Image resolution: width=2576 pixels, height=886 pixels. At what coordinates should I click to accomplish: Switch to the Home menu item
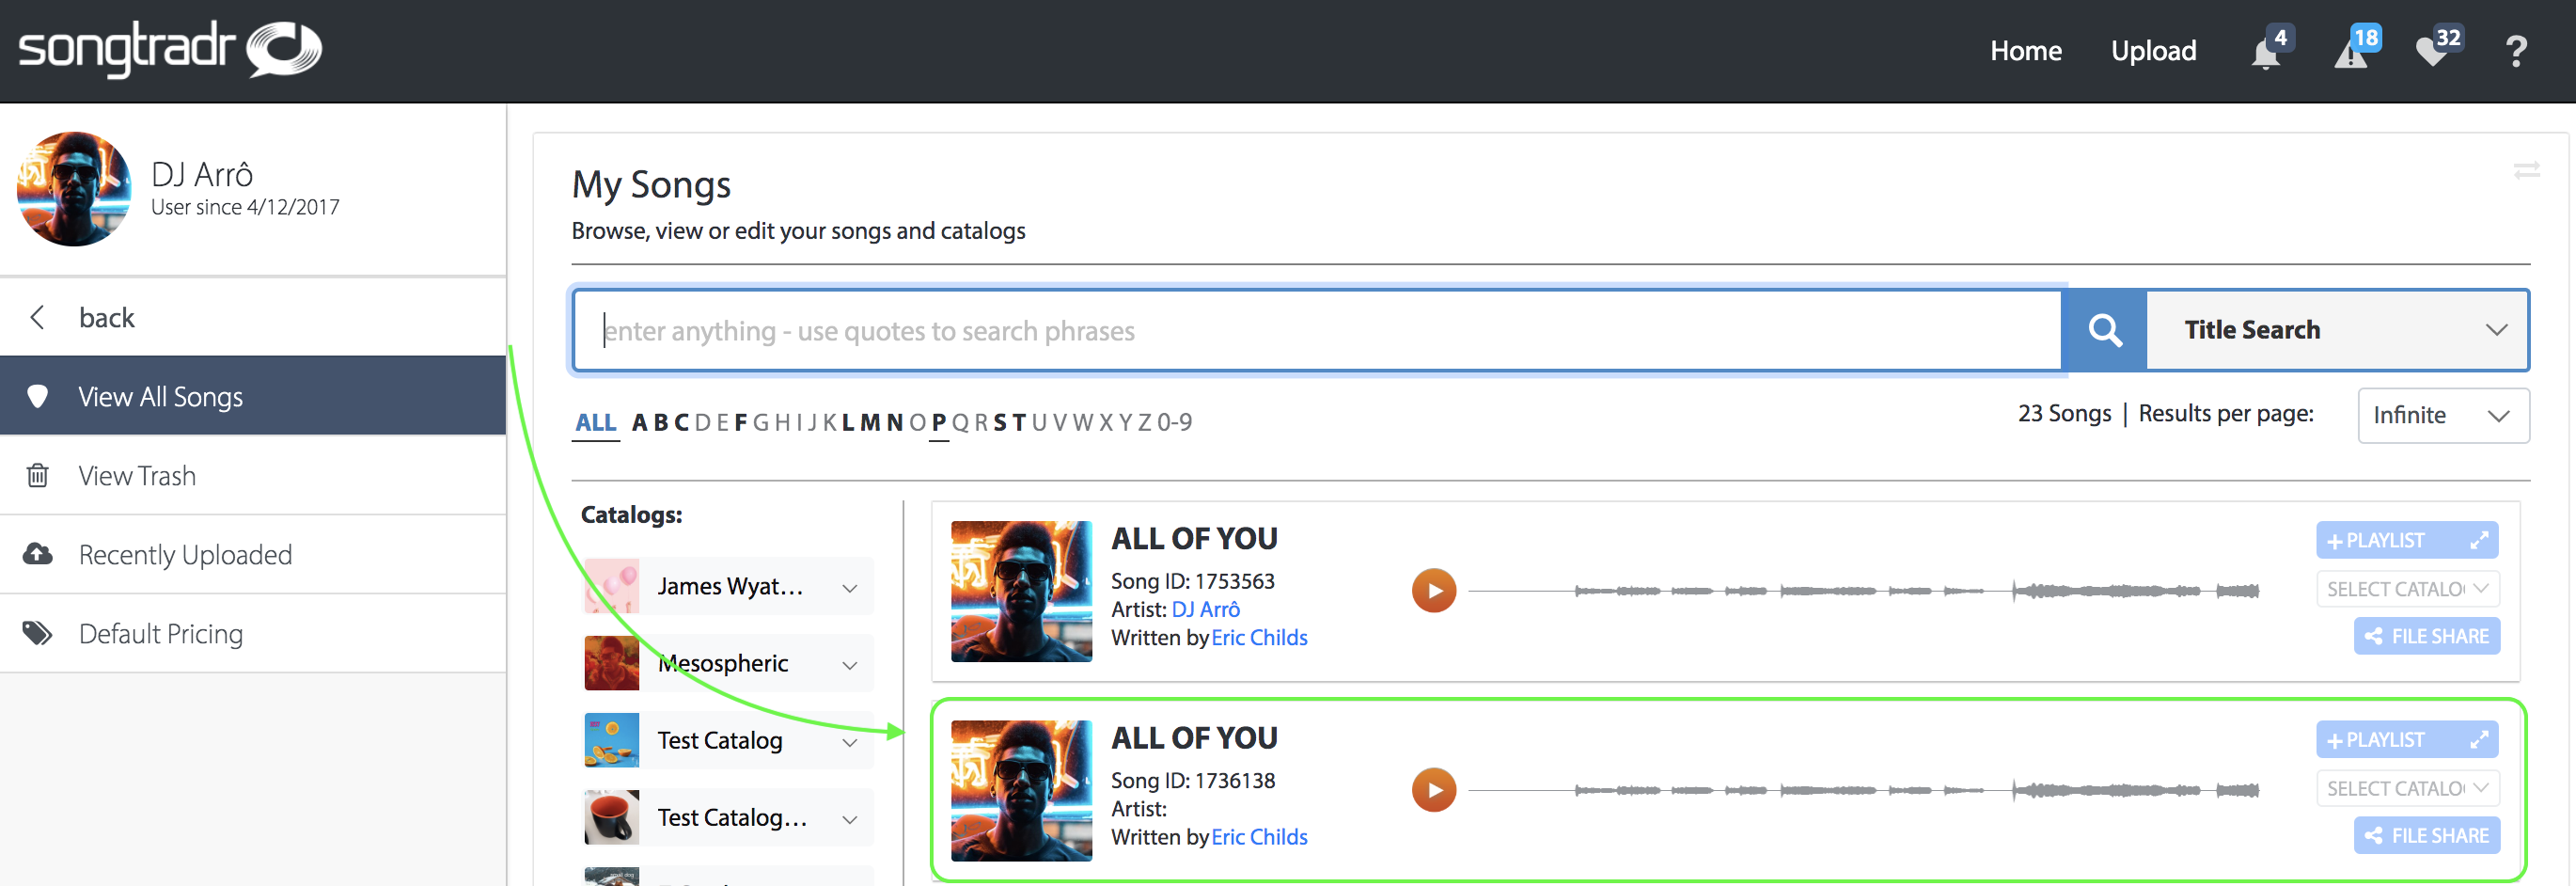tap(2025, 50)
